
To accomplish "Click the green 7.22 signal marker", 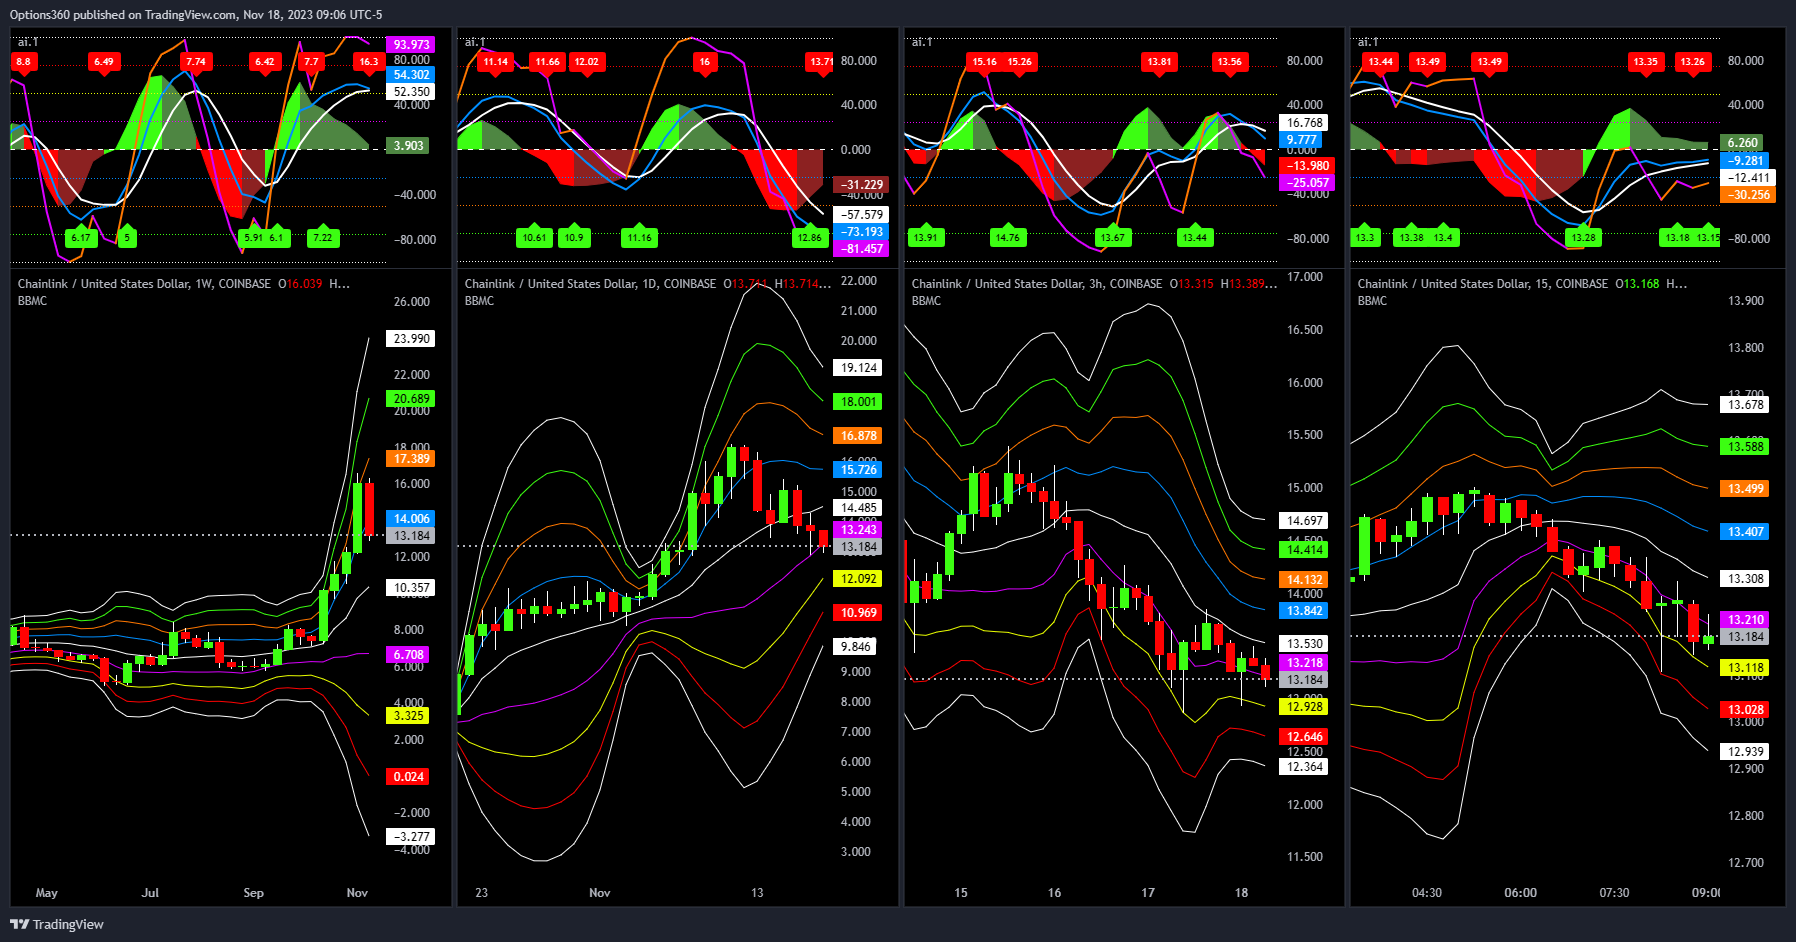I will [323, 237].
